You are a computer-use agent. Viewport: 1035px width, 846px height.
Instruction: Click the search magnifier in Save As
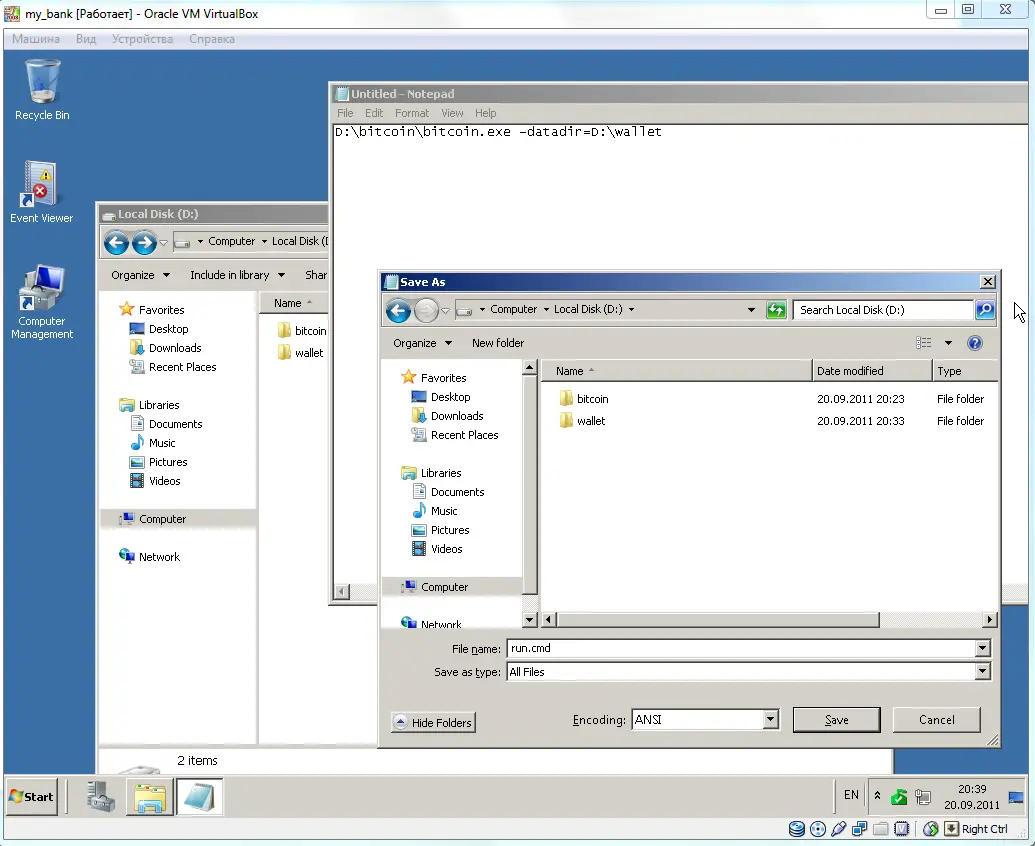tap(985, 310)
